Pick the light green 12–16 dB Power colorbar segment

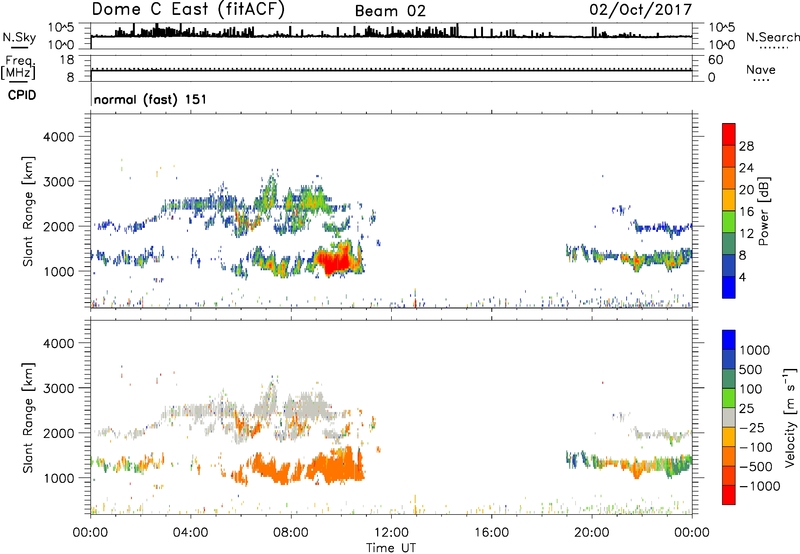click(x=729, y=221)
